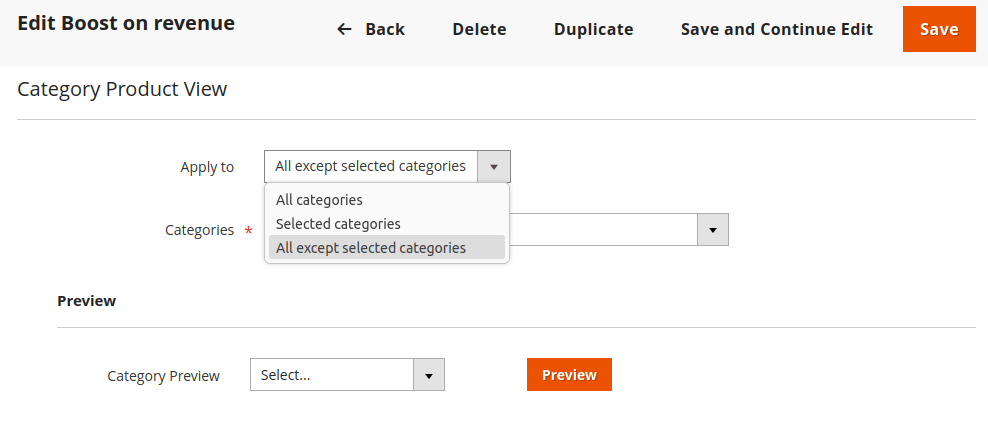Delete the Boost on revenue rule
This screenshot has height=431, width=988.
tap(479, 30)
